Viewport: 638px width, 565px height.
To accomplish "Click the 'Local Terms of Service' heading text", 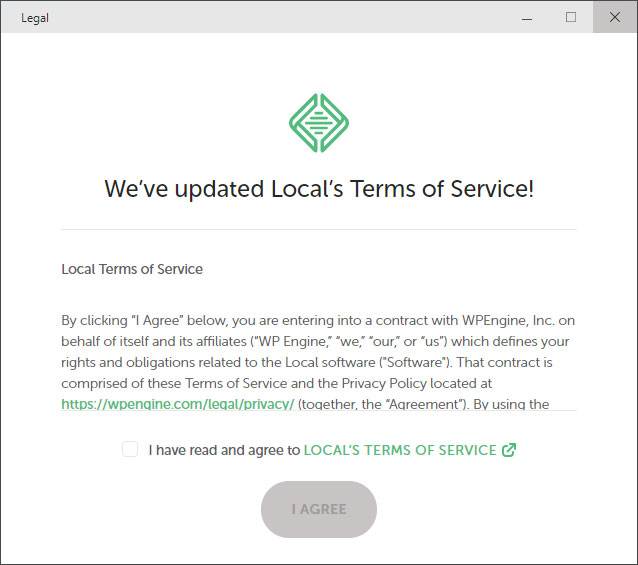I will tap(132, 269).
